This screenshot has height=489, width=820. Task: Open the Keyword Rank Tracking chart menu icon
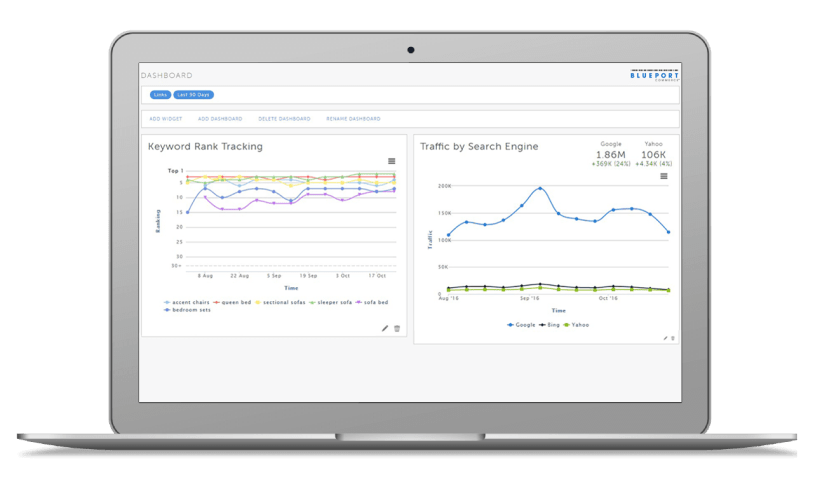point(391,161)
